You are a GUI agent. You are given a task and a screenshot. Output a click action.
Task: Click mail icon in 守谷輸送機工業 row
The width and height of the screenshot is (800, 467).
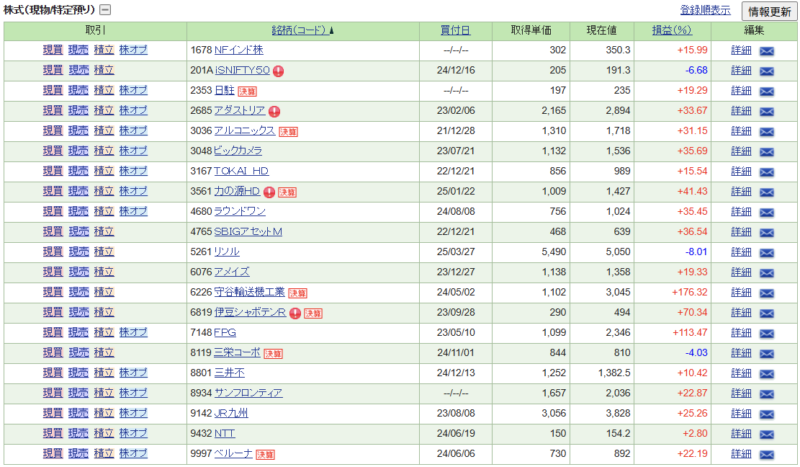pos(766,293)
